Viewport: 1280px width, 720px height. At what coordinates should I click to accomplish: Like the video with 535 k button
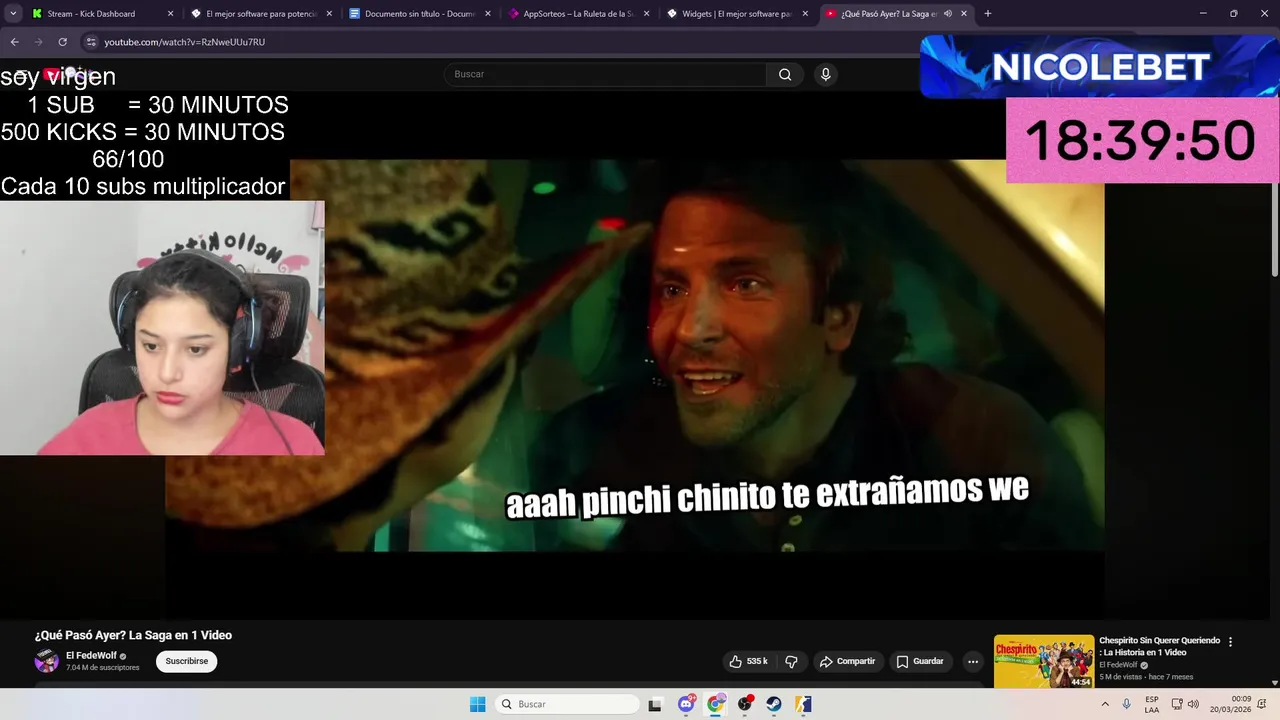coord(748,661)
